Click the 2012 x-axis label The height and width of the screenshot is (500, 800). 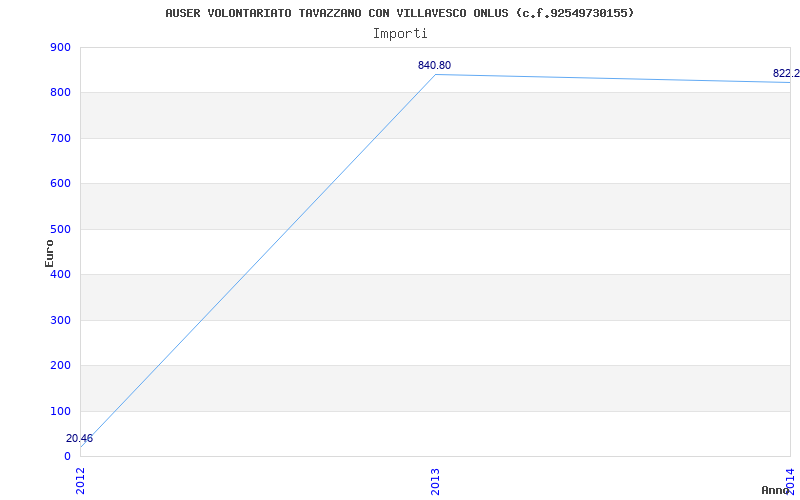tap(80, 481)
